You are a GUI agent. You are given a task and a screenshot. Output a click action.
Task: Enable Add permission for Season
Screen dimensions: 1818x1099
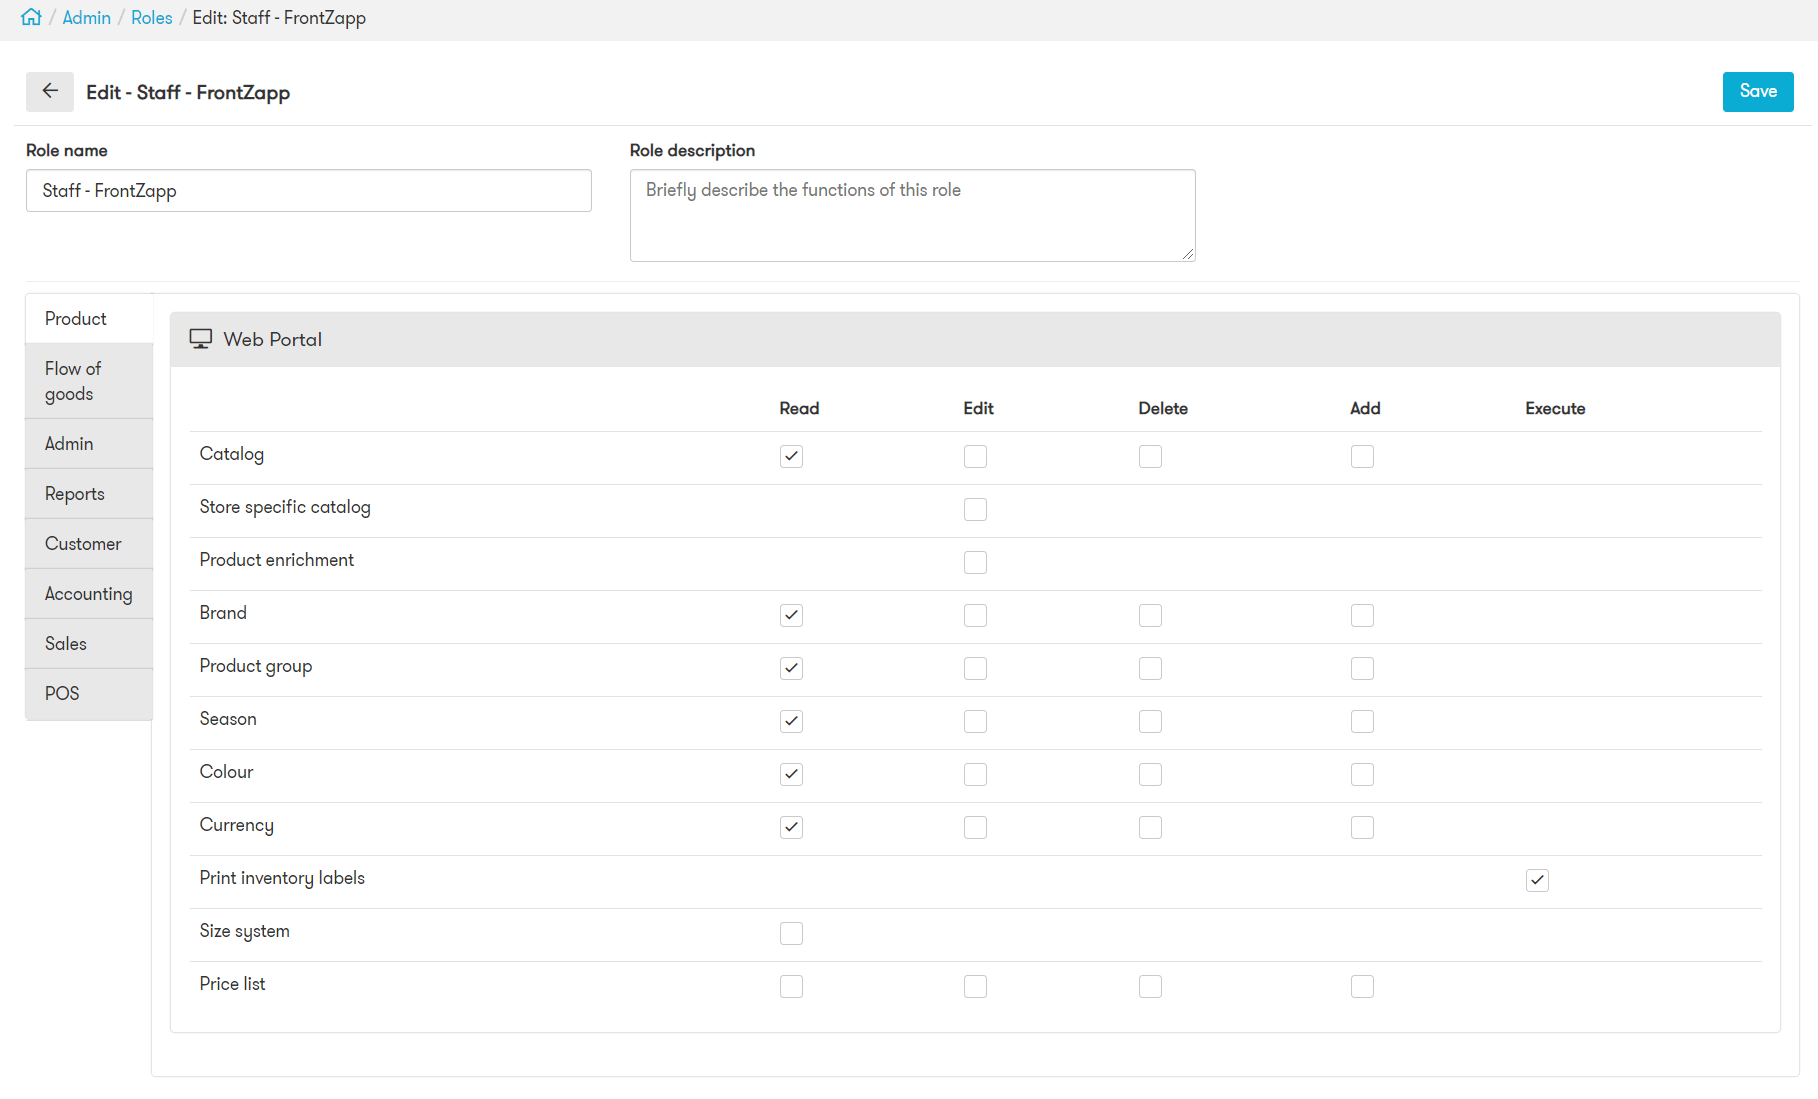point(1362,721)
